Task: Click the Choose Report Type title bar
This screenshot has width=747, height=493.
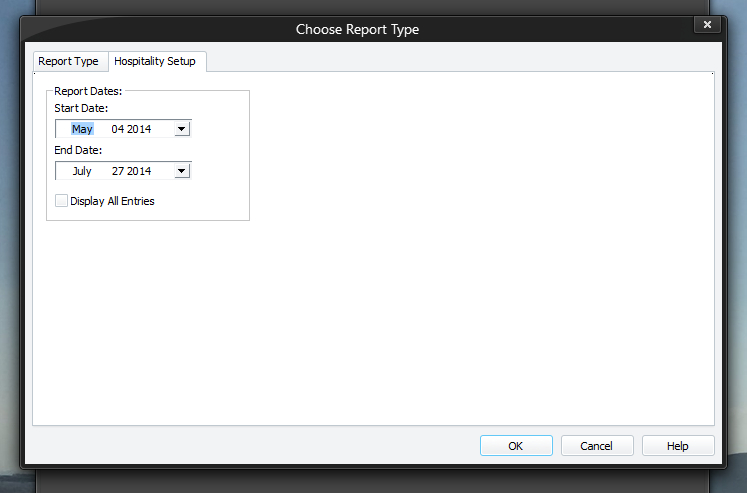Action: tap(357, 29)
